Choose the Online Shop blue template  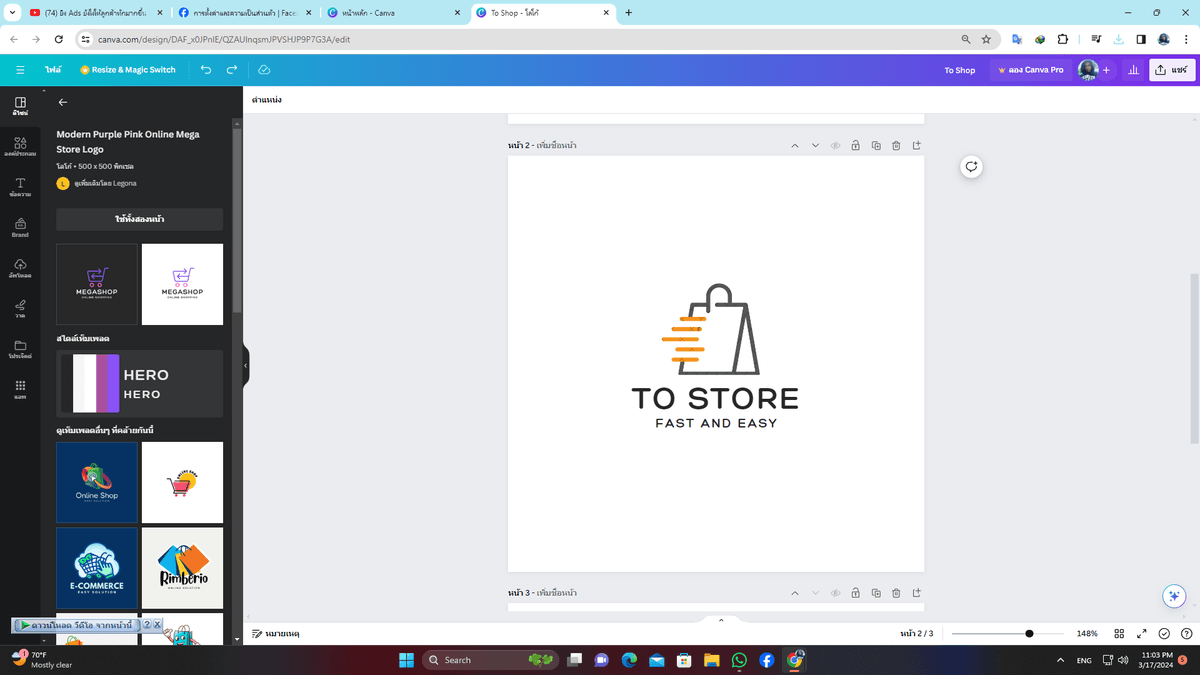point(97,482)
